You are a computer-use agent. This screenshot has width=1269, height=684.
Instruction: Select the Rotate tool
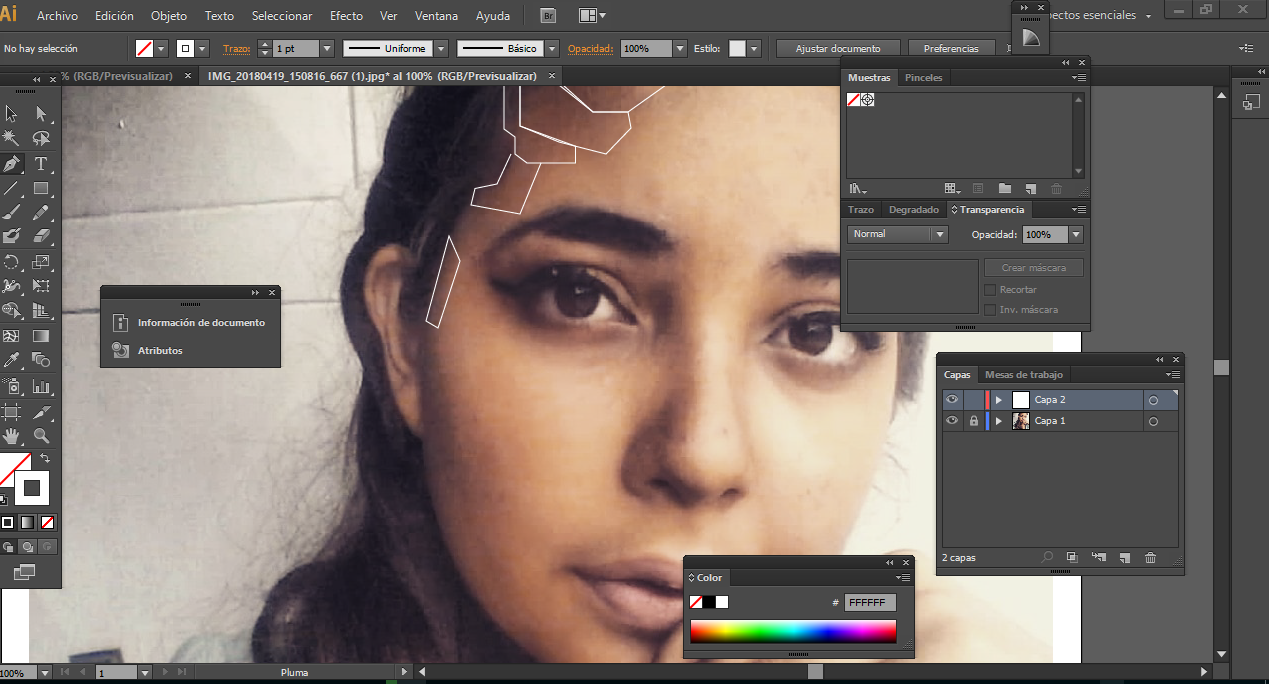pyautogui.click(x=12, y=262)
